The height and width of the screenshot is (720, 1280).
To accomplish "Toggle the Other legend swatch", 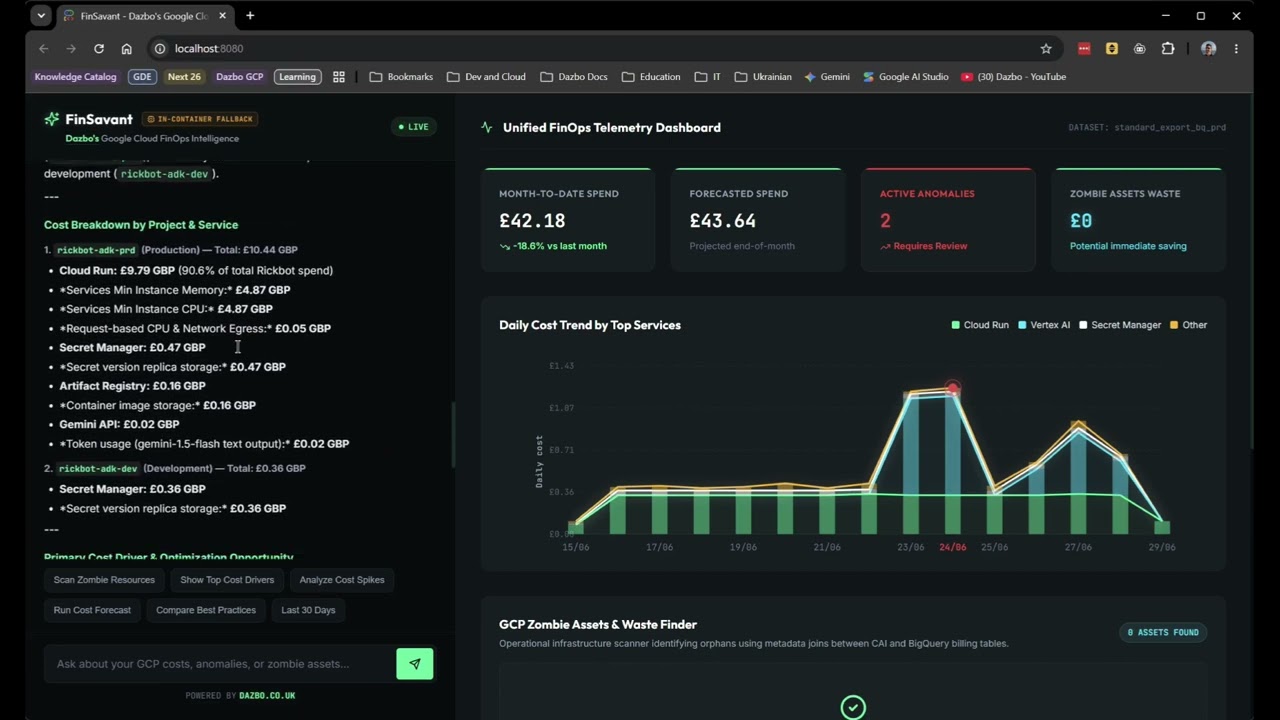I will pos(1175,325).
